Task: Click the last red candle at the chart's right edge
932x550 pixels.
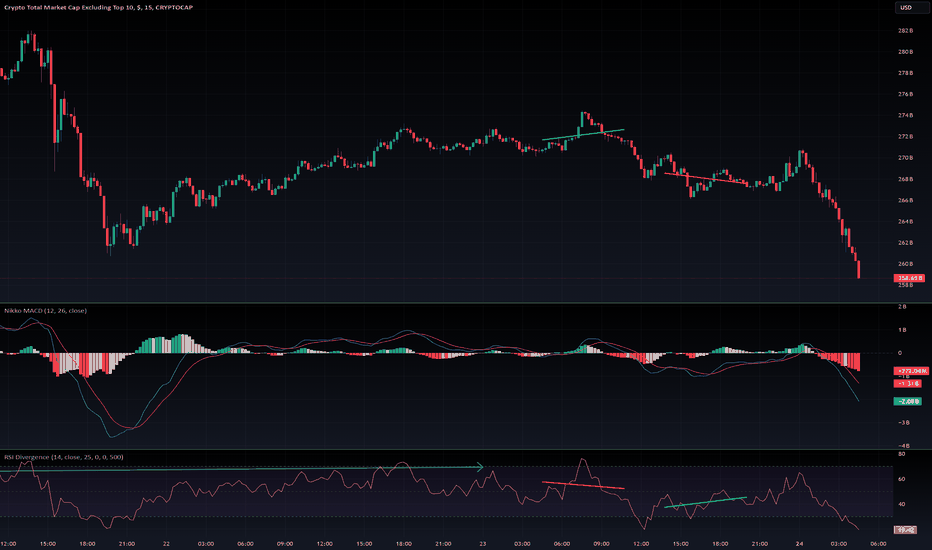Action: pyautogui.click(x=859, y=269)
